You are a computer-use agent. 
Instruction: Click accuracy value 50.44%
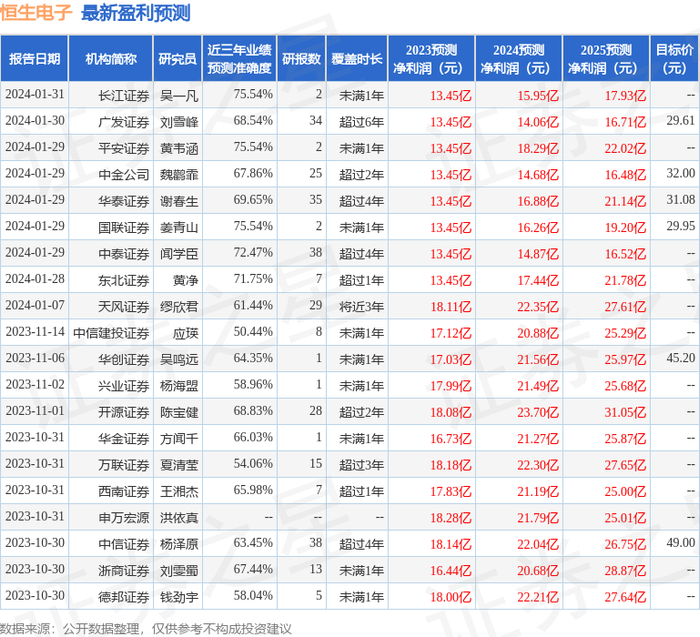point(253,332)
